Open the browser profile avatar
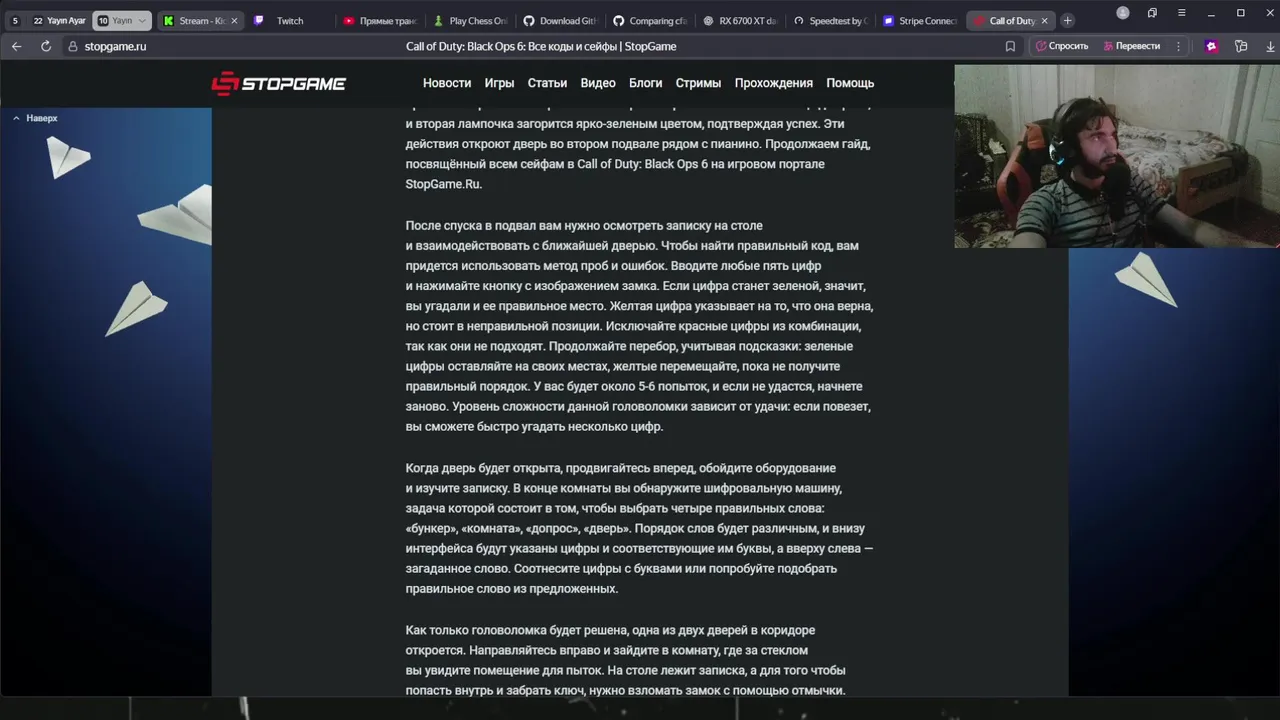The height and width of the screenshot is (720, 1280). (x=1123, y=13)
